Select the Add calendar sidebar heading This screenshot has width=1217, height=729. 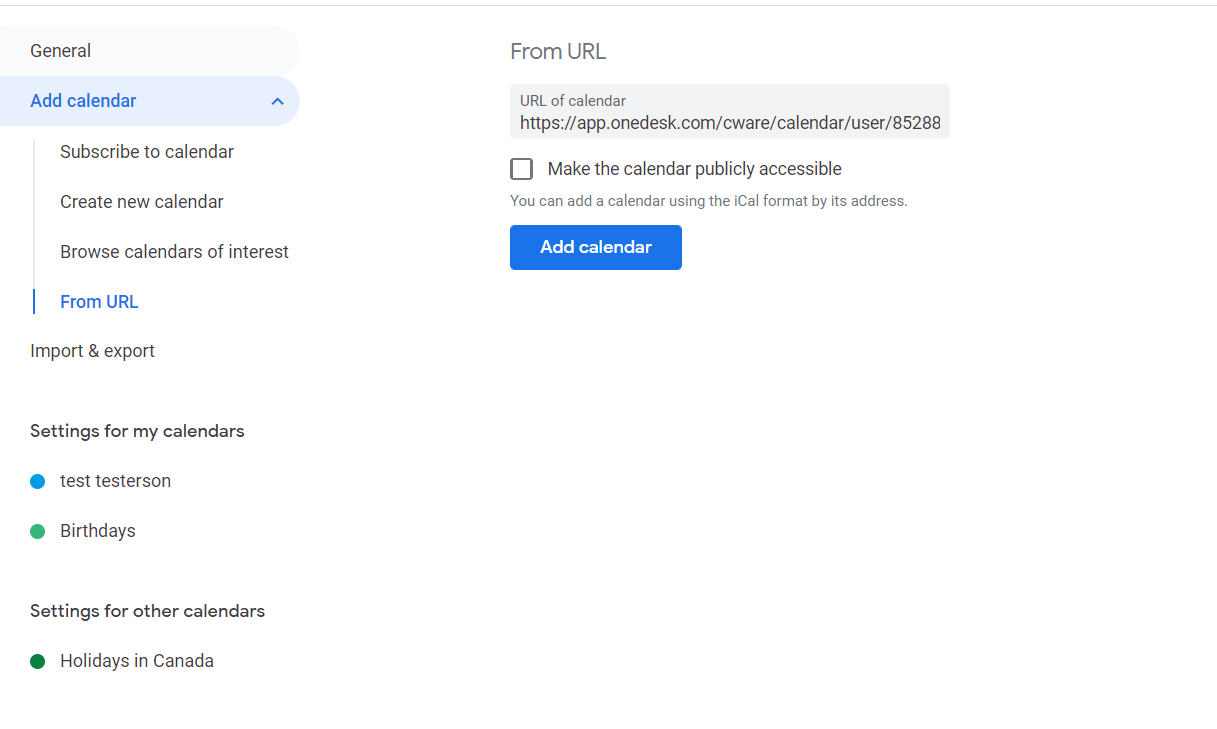(84, 101)
